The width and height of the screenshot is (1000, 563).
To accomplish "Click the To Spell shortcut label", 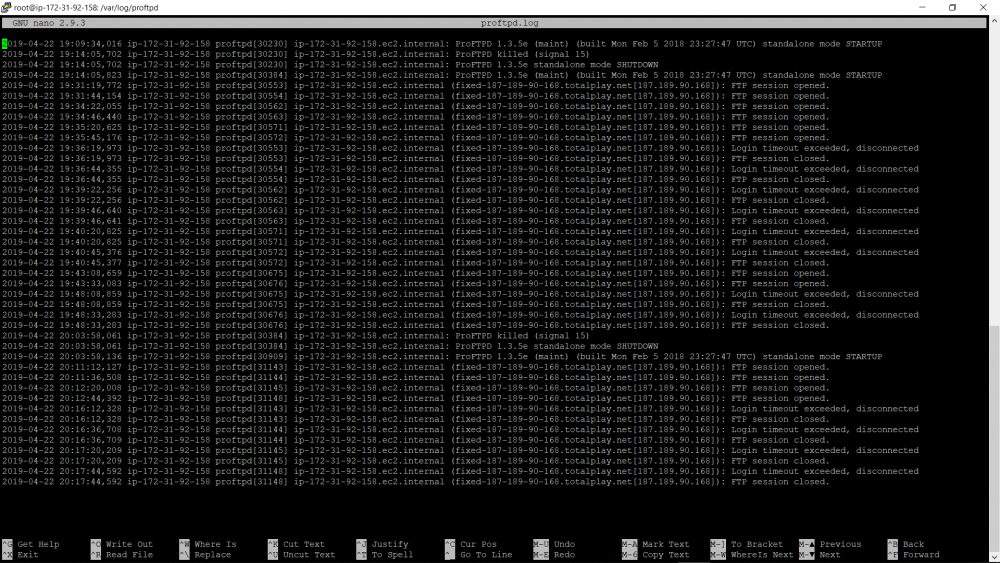I will [x=391, y=554].
